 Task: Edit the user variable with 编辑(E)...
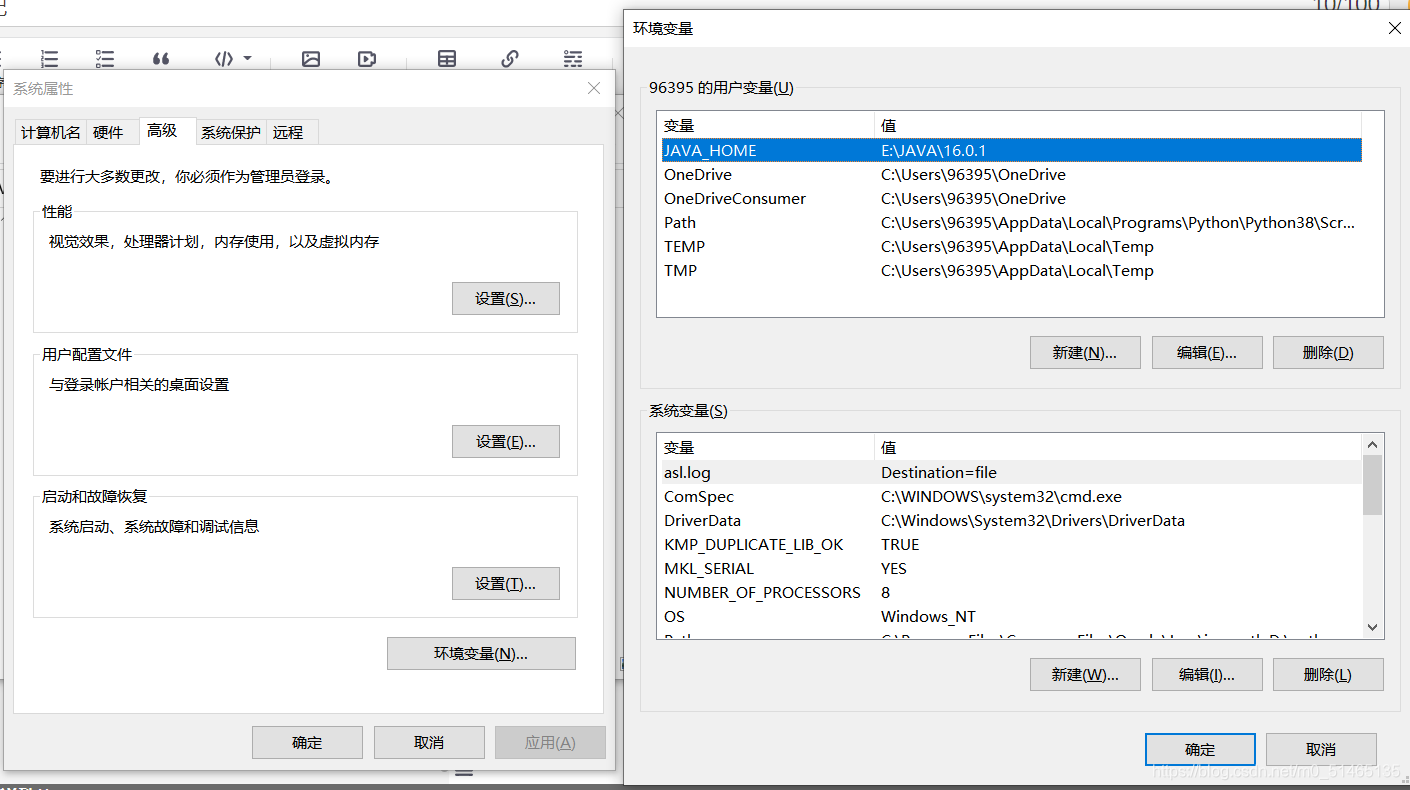tap(1207, 353)
